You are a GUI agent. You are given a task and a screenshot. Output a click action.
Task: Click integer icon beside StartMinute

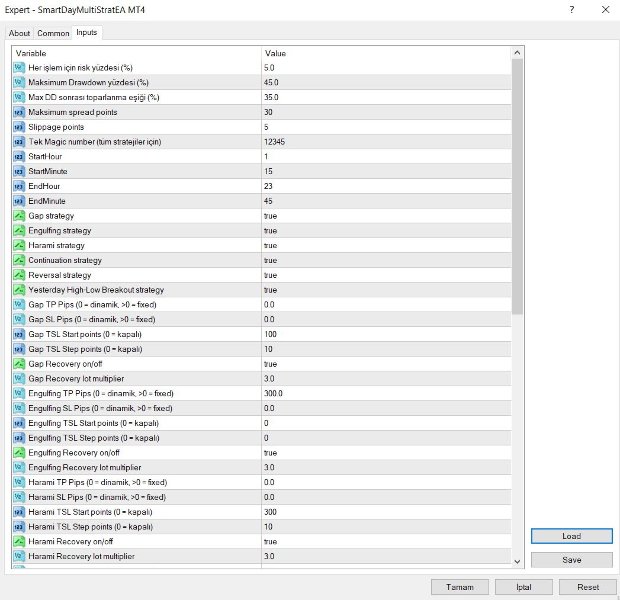pos(19,171)
